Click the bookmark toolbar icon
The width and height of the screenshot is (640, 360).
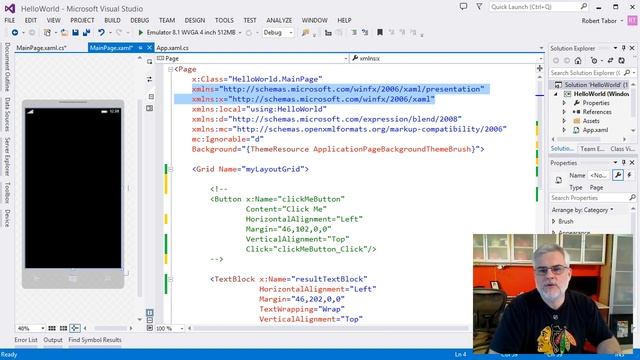tap(380, 32)
